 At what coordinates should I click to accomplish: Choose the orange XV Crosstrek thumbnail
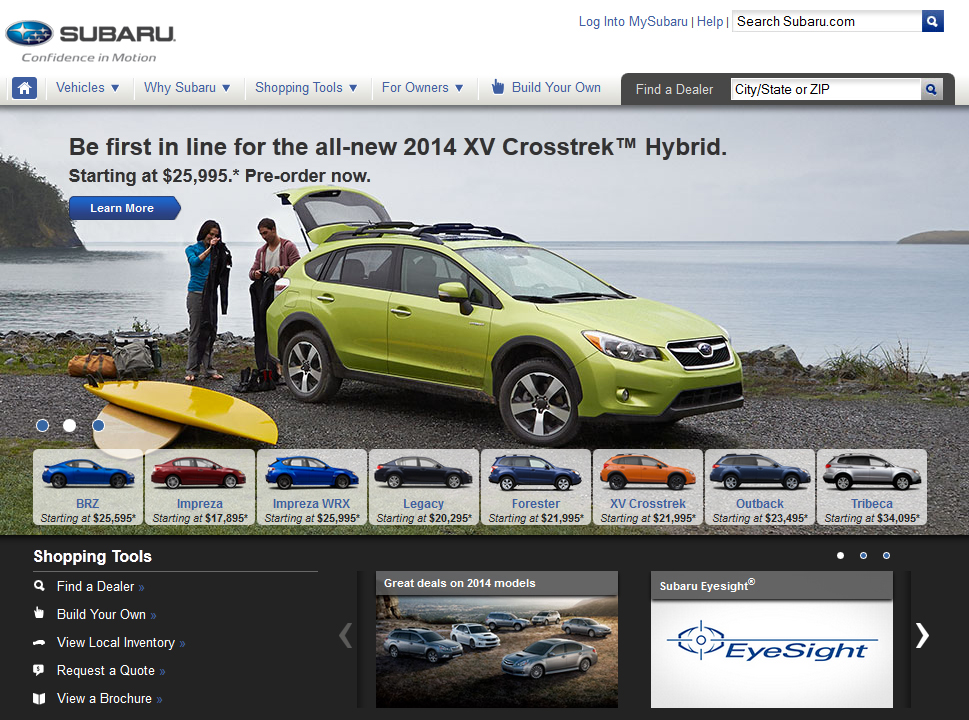[648, 487]
